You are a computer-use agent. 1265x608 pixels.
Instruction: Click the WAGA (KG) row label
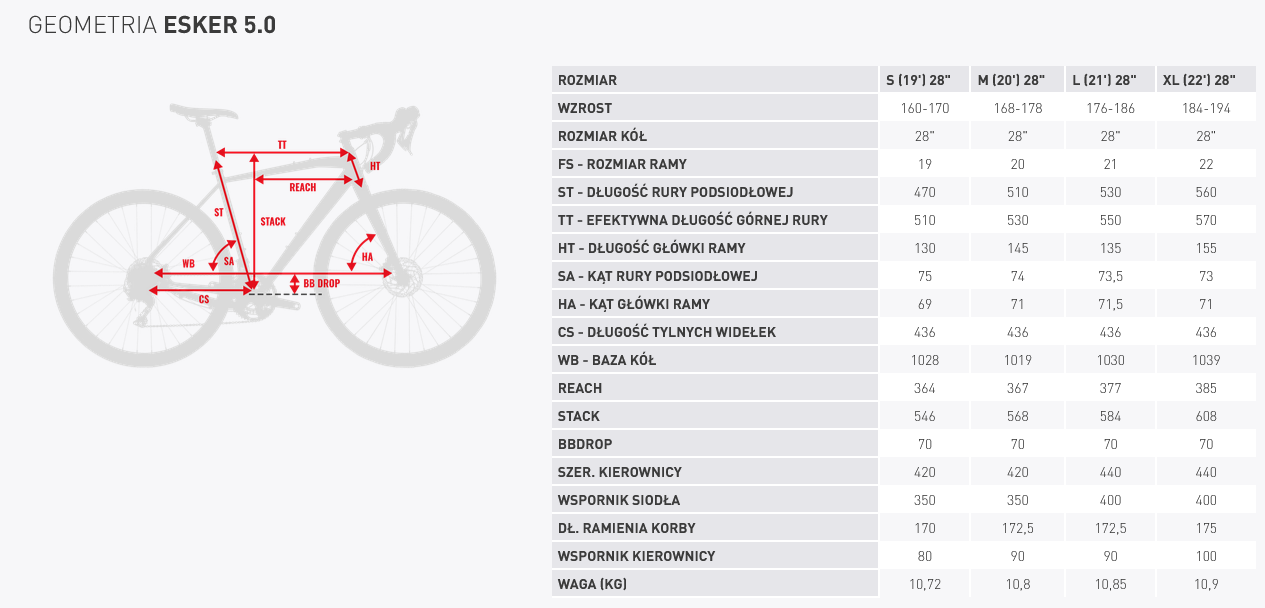593,584
